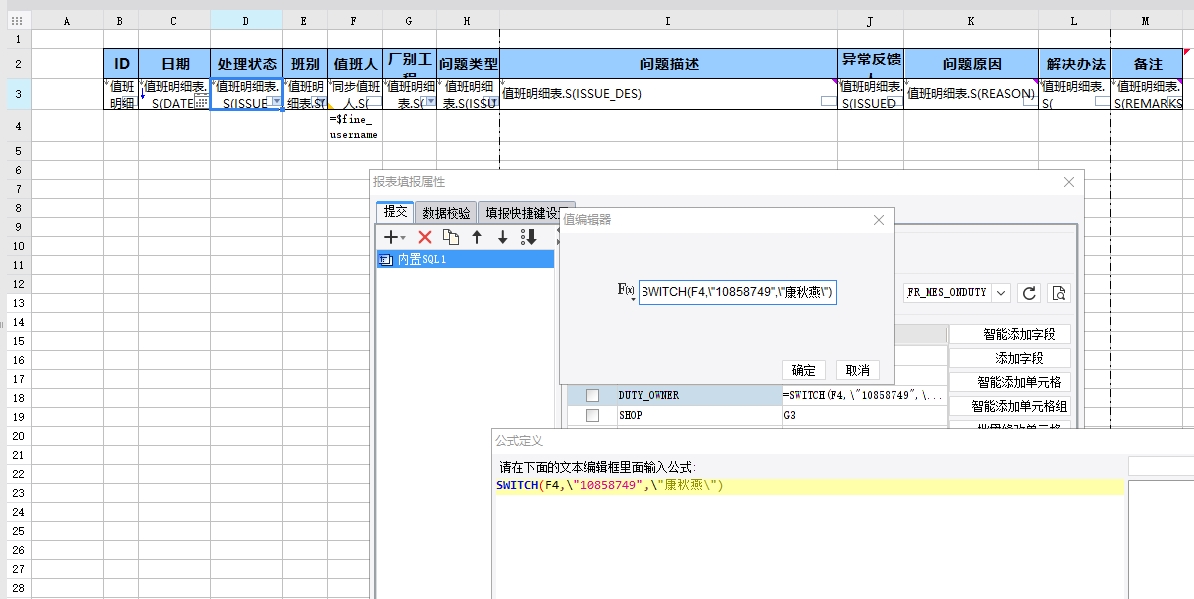The image size is (1194, 599).
Task: Click the add submit item plus icon
Action: pyautogui.click(x=393, y=237)
